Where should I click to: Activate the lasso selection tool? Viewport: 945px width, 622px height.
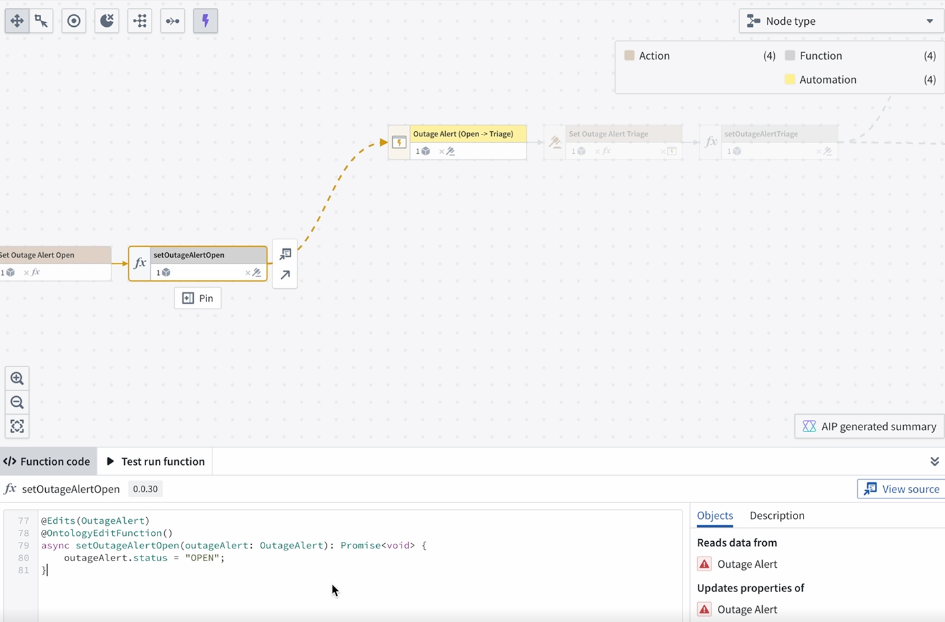pyautogui.click(x=41, y=20)
